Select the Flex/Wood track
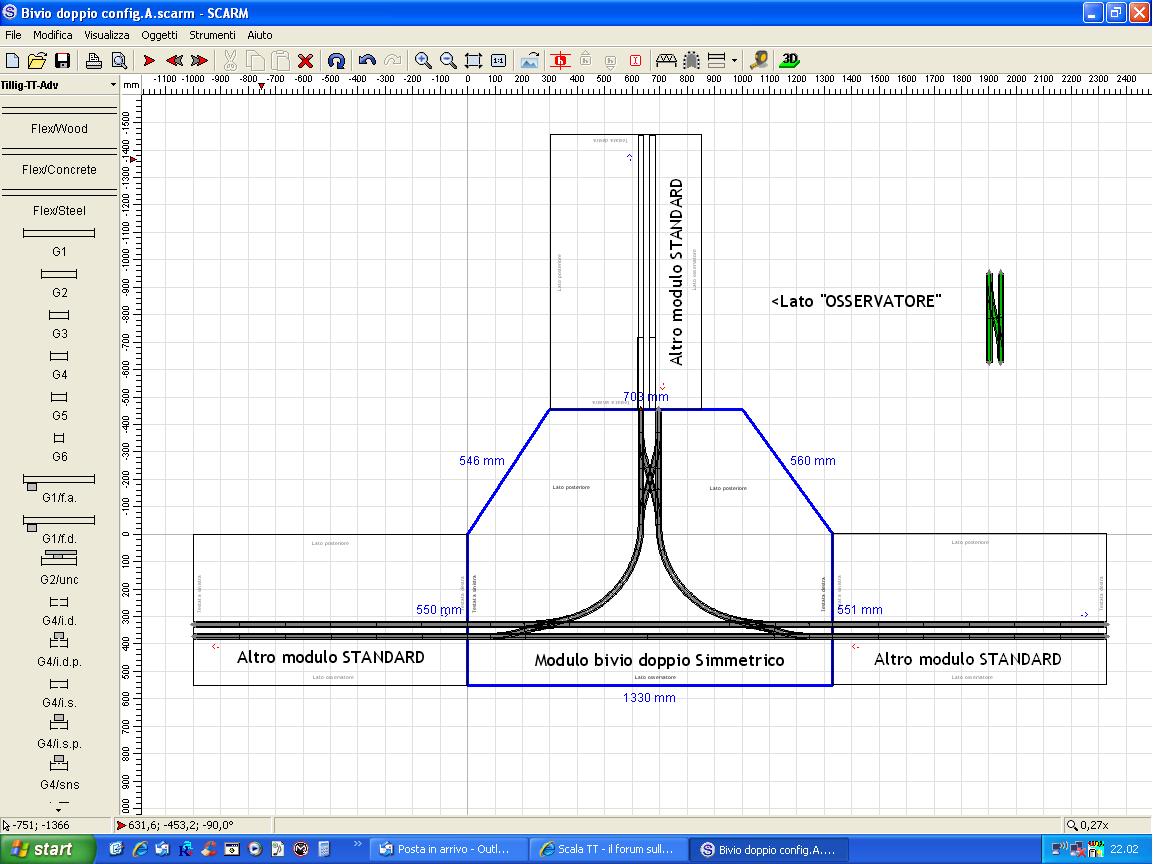The image size is (1156, 864). pos(59,119)
